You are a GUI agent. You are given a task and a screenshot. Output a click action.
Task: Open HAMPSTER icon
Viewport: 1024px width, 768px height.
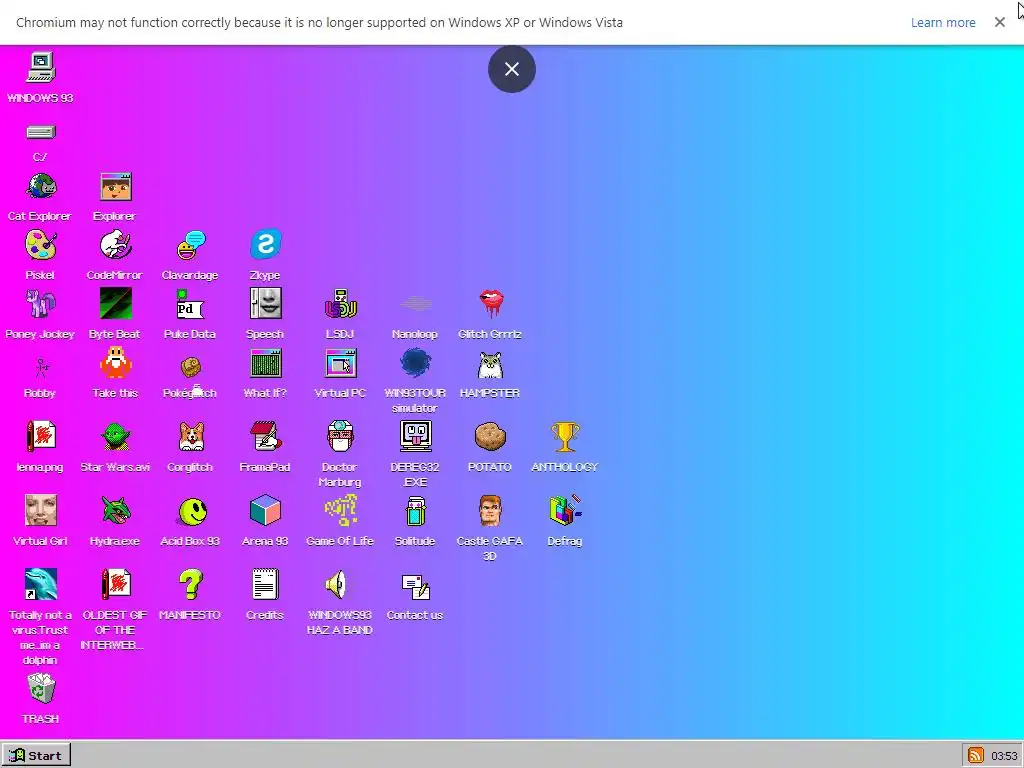click(x=490, y=364)
